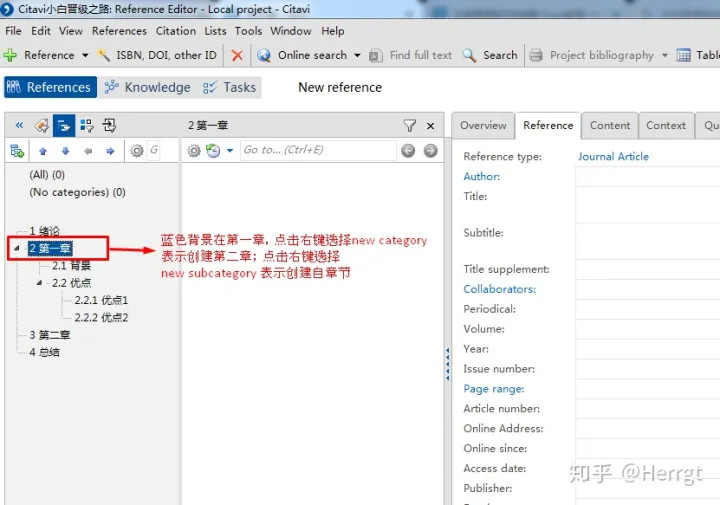Viewport: 720px width, 505px height.
Task: Click the Page range label link
Action: (x=494, y=389)
